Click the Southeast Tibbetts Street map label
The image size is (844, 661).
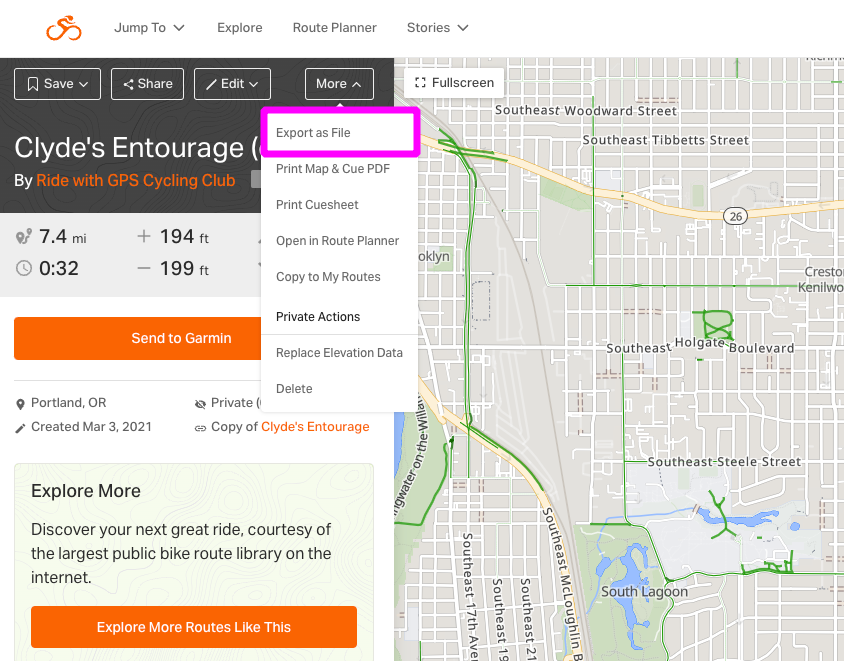[665, 140]
